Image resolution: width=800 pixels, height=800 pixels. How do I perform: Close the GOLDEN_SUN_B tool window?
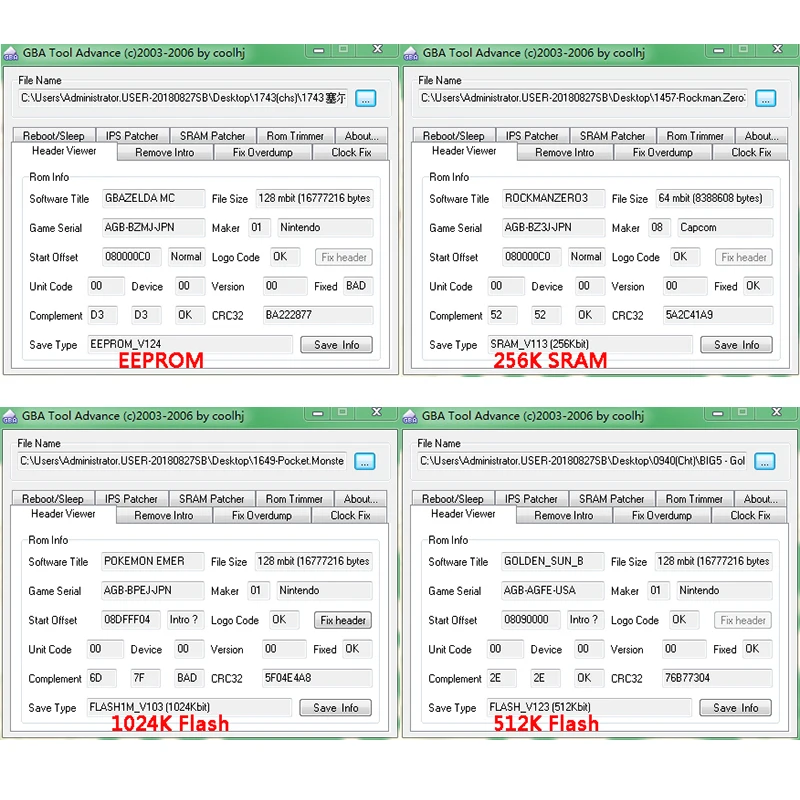point(776,412)
